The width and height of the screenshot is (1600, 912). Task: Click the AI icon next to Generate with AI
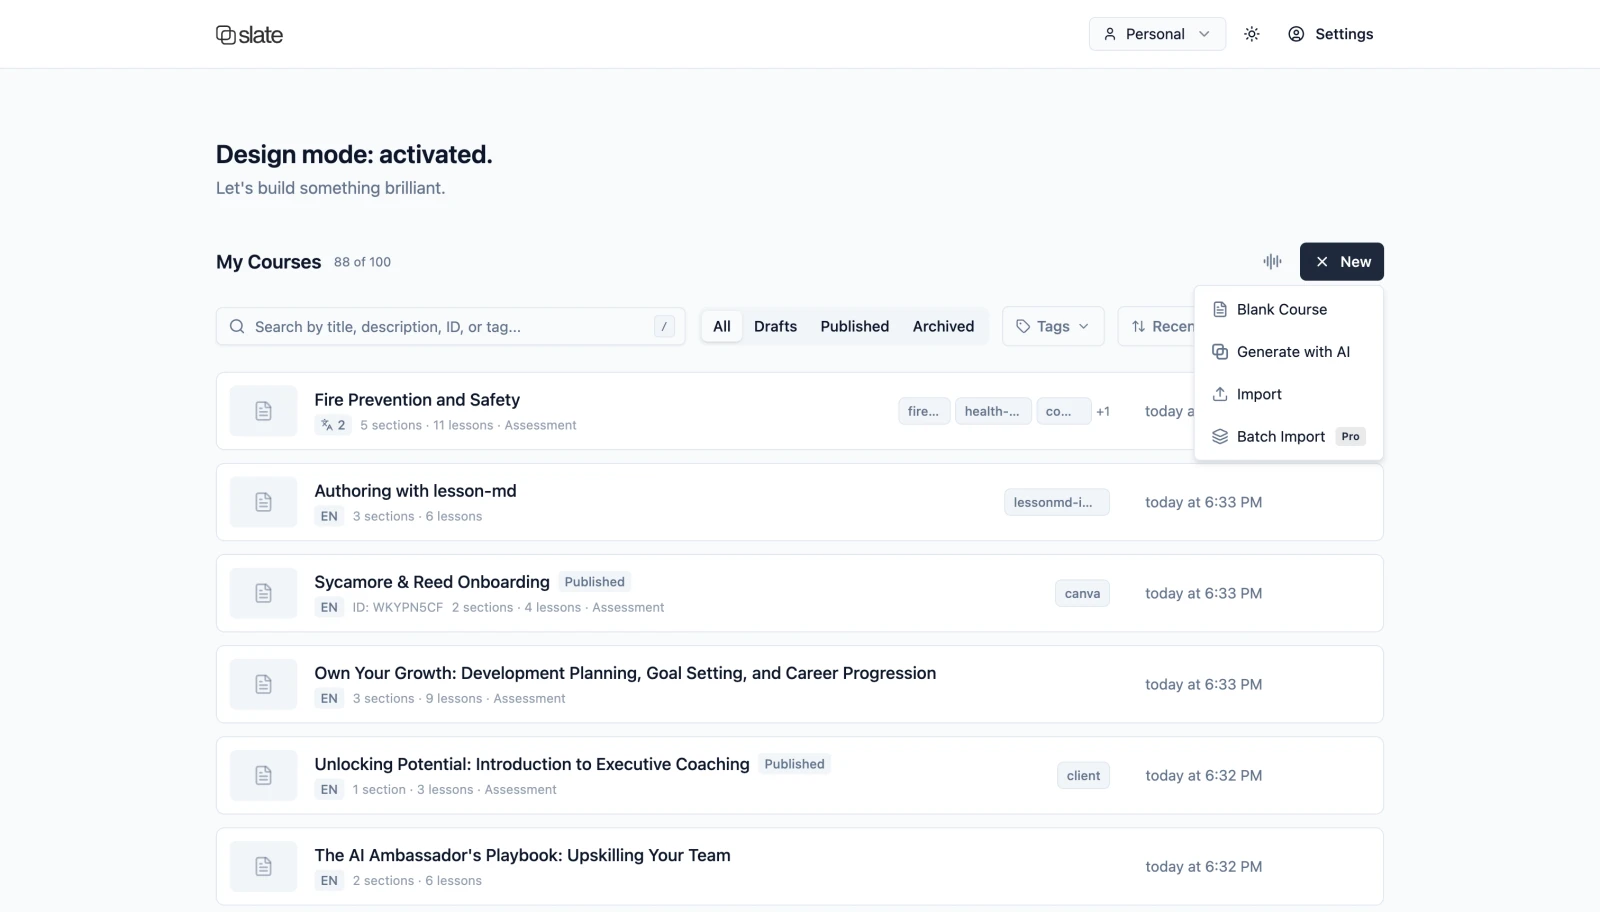1220,352
